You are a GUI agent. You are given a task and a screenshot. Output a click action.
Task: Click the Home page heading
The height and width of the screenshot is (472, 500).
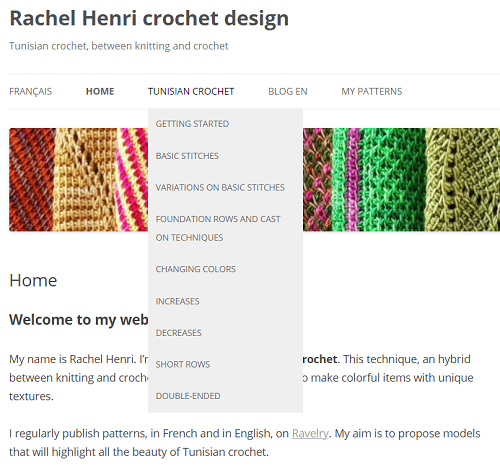pyautogui.click(x=33, y=280)
